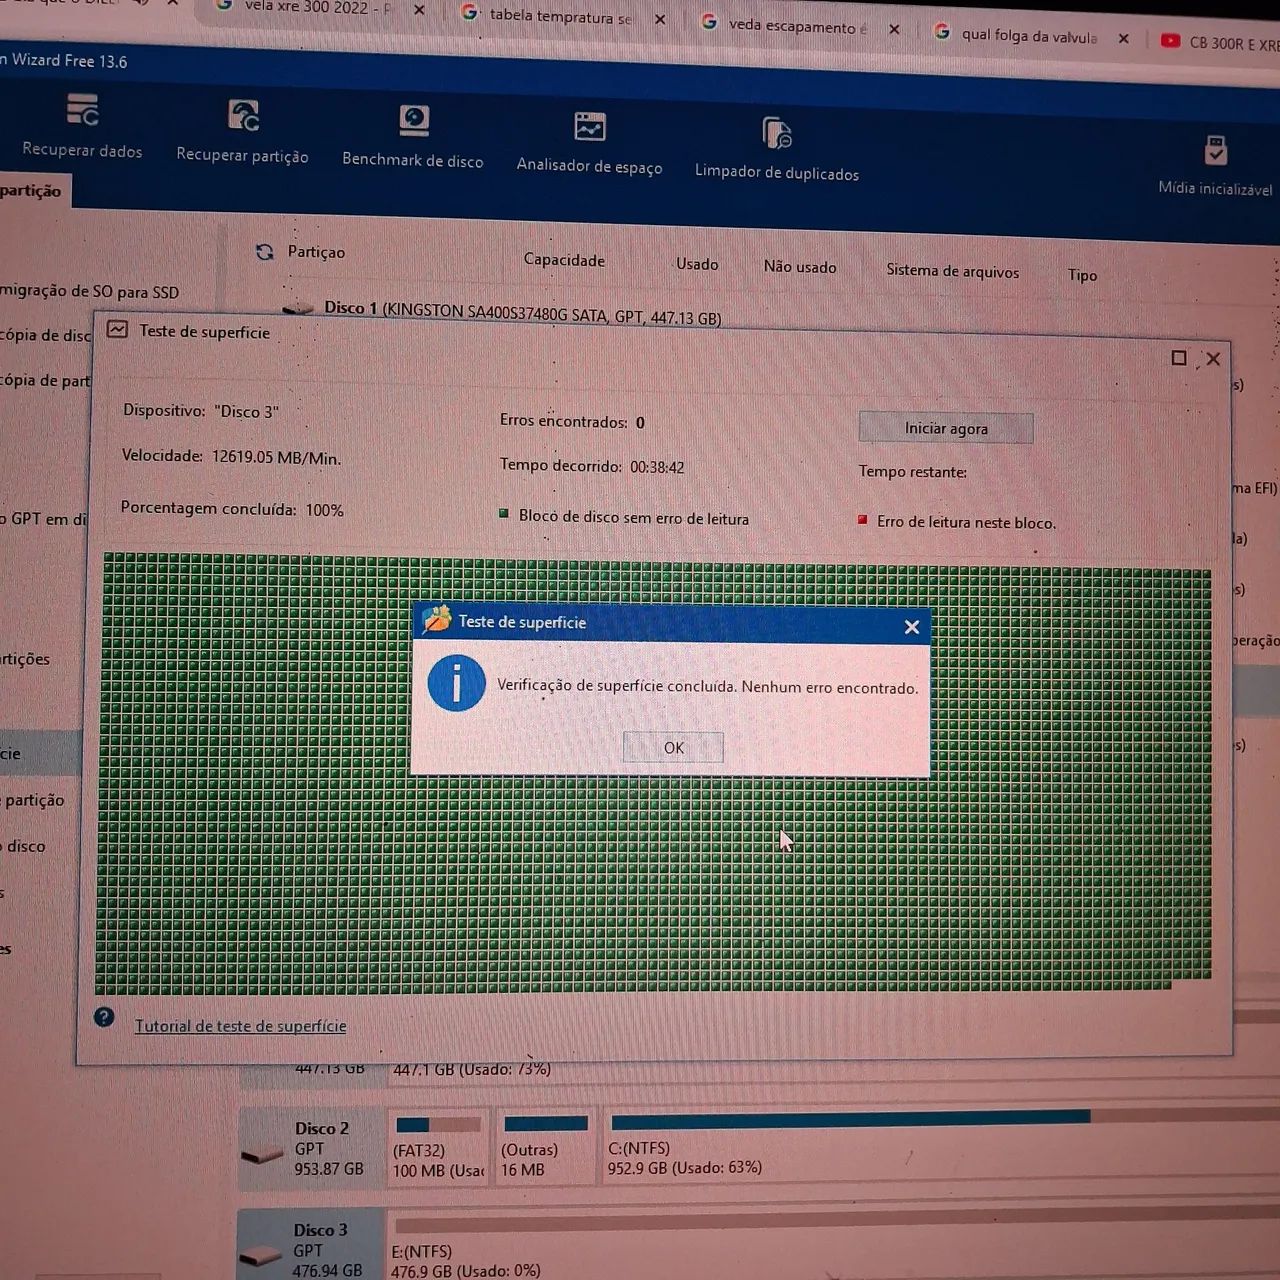Select Disco 1 KINGSTON row
The width and height of the screenshot is (1280, 1280).
click(x=522, y=312)
